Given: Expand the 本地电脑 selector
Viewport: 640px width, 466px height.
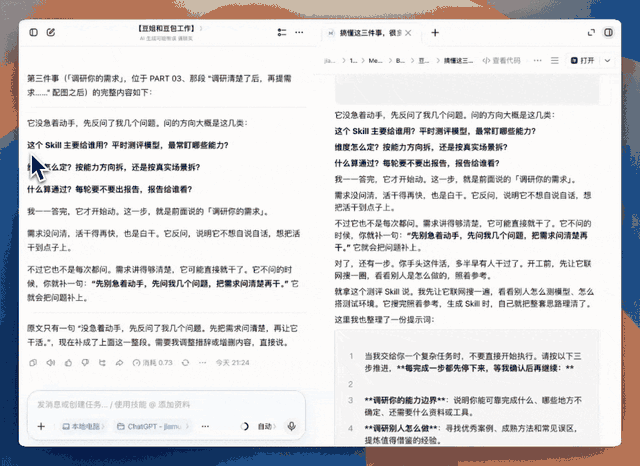Looking at the screenshot, I should pos(83,426).
